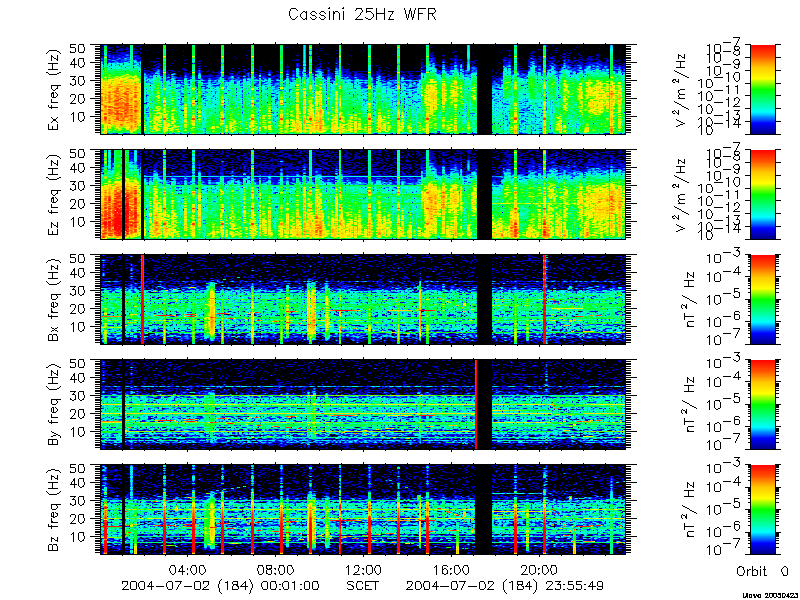Click the data gap in the Ex panel
The height and width of the screenshot is (600, 800).
coord(484,89)
